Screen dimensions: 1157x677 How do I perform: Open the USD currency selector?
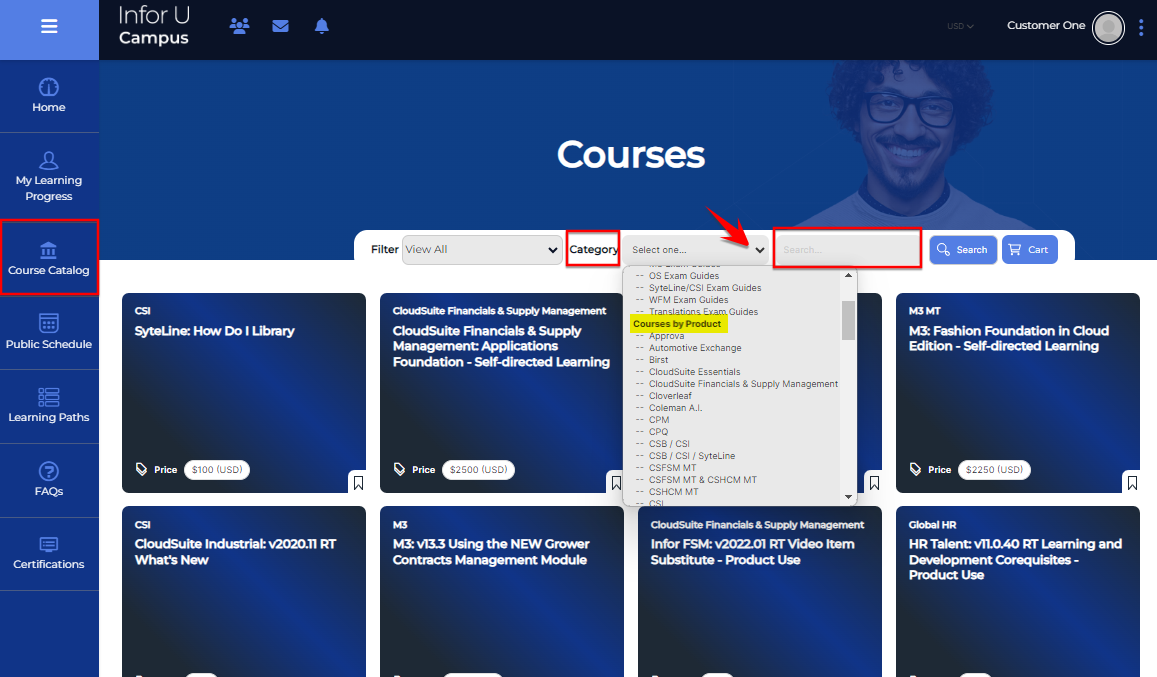click(960, 26)
